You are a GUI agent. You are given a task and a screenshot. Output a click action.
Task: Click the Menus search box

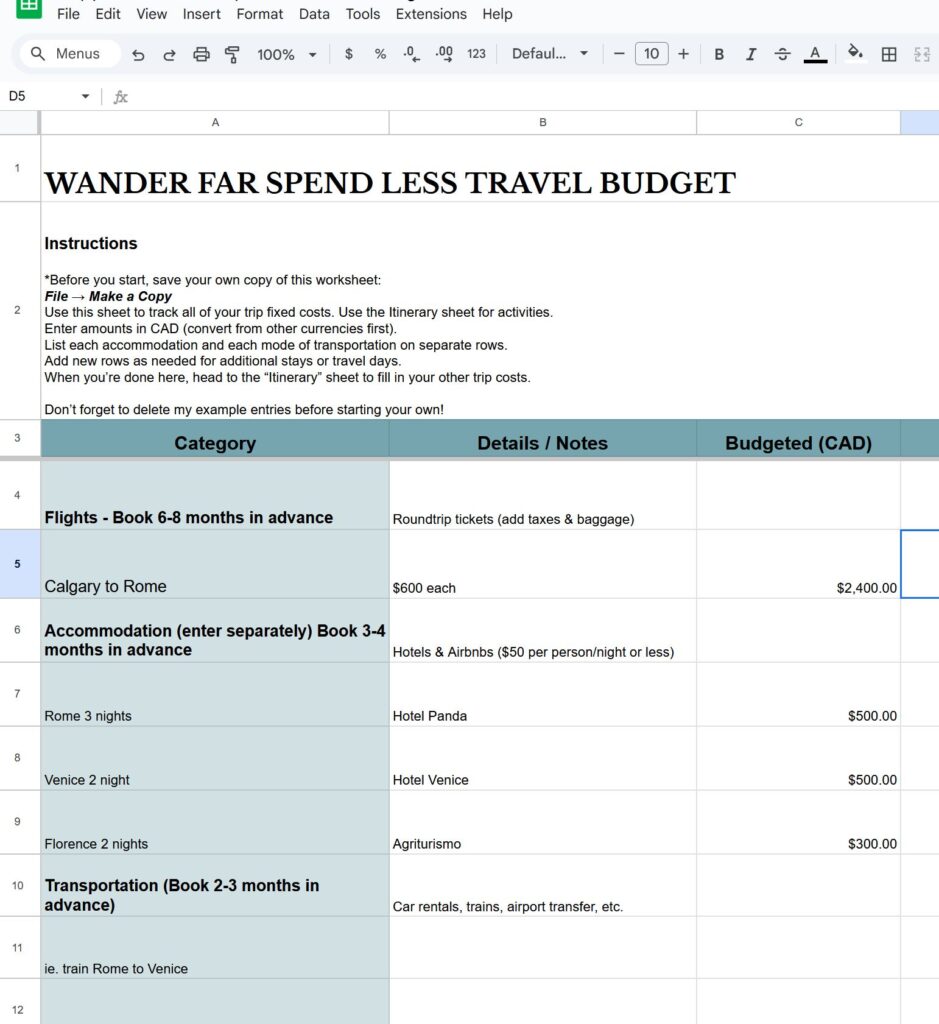pos(70,54)
